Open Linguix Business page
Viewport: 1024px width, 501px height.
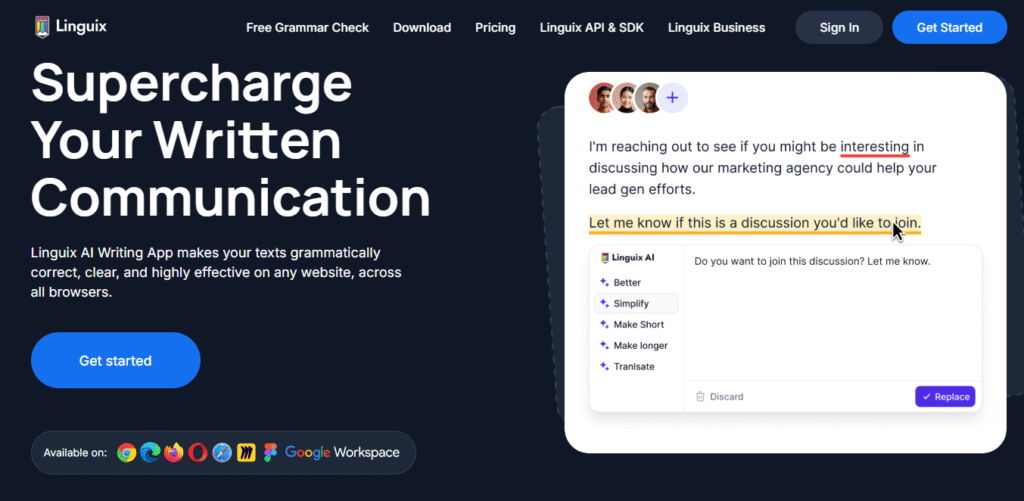click(x=716, y=27)
